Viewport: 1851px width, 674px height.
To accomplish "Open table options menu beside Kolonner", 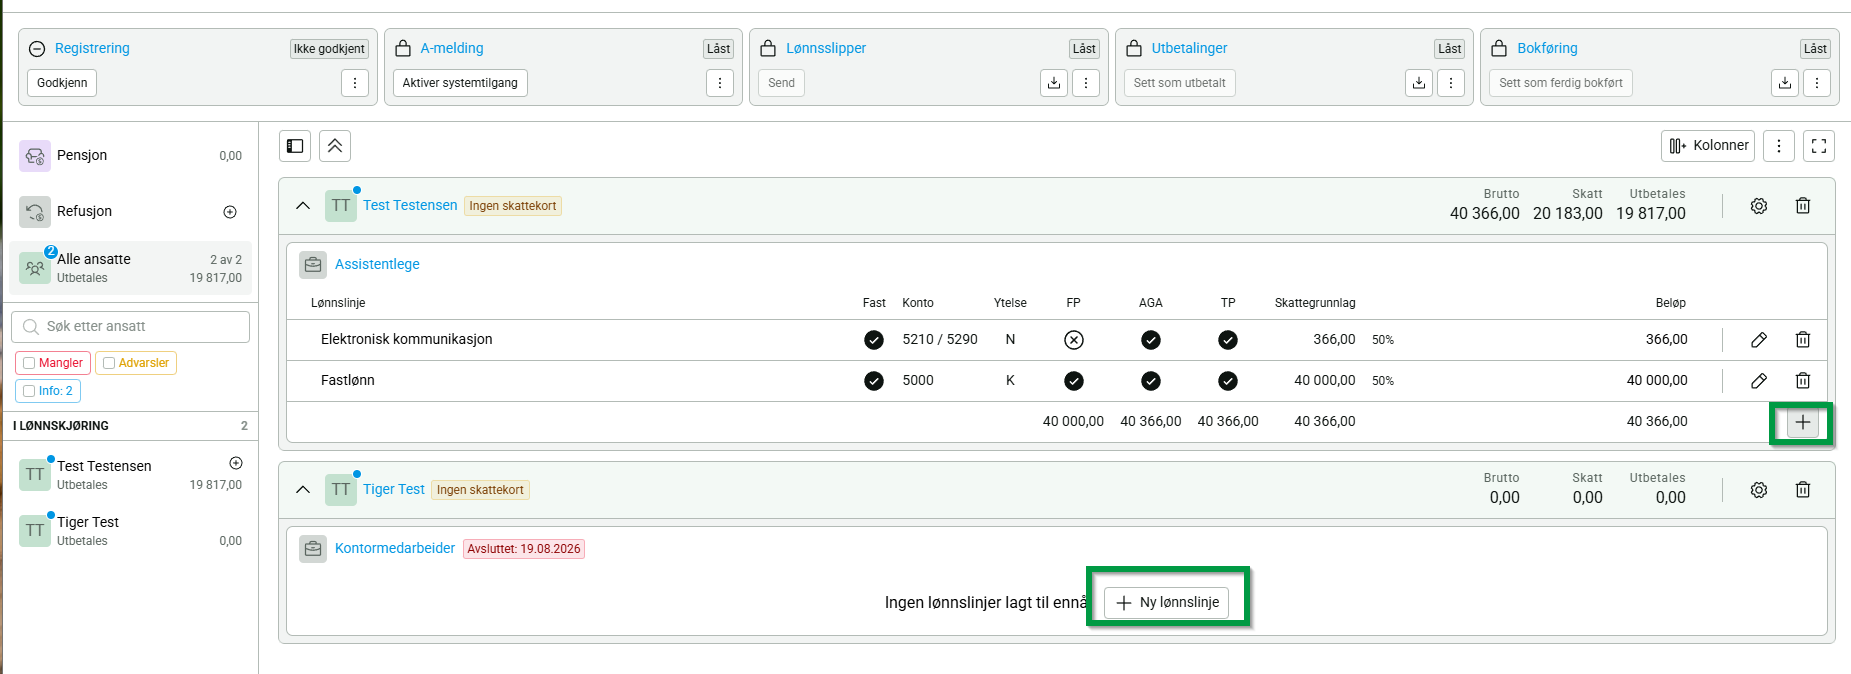I will click(1779, 146).
